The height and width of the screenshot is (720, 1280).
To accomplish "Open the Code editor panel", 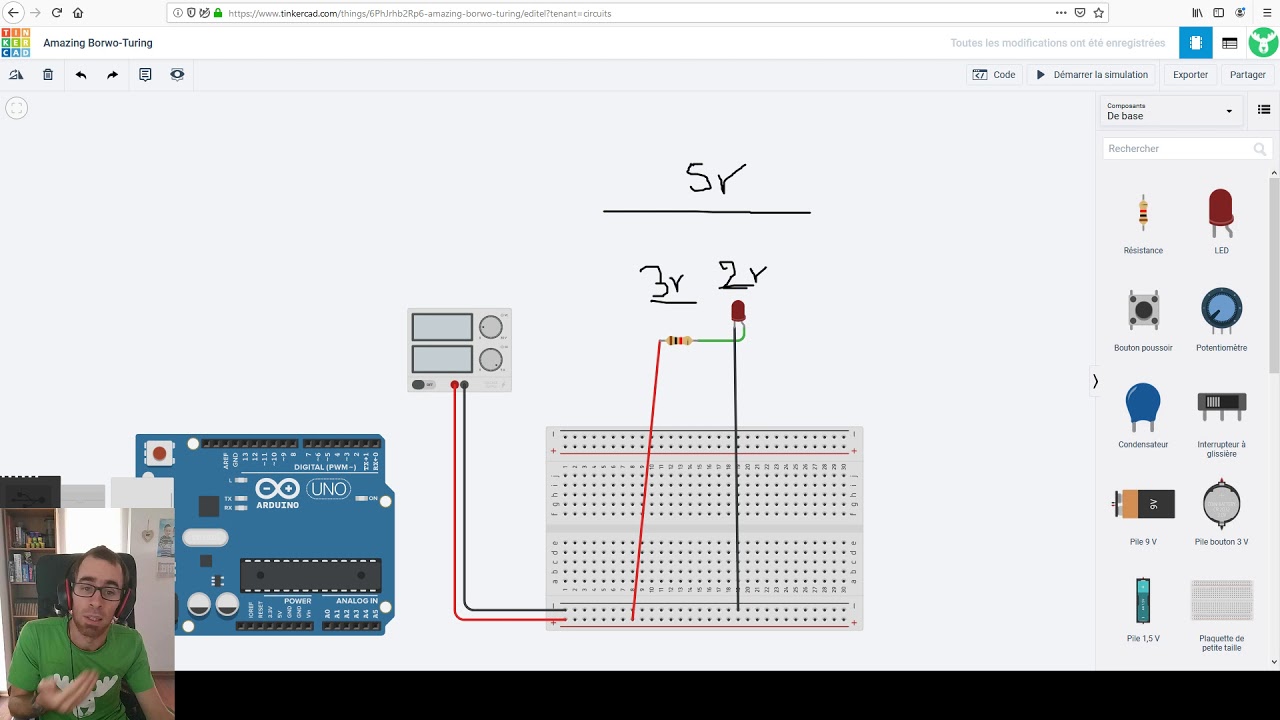I will [994, 75].
